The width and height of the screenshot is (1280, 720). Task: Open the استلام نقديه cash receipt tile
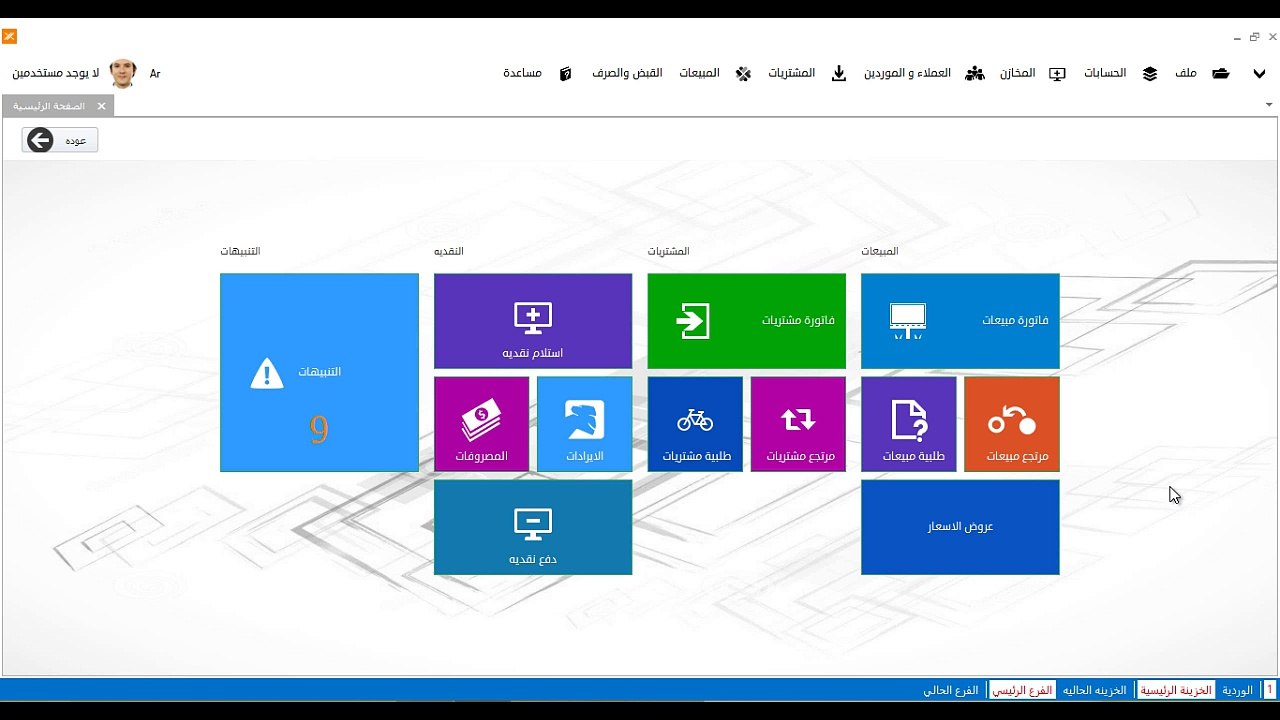point(533,321)
